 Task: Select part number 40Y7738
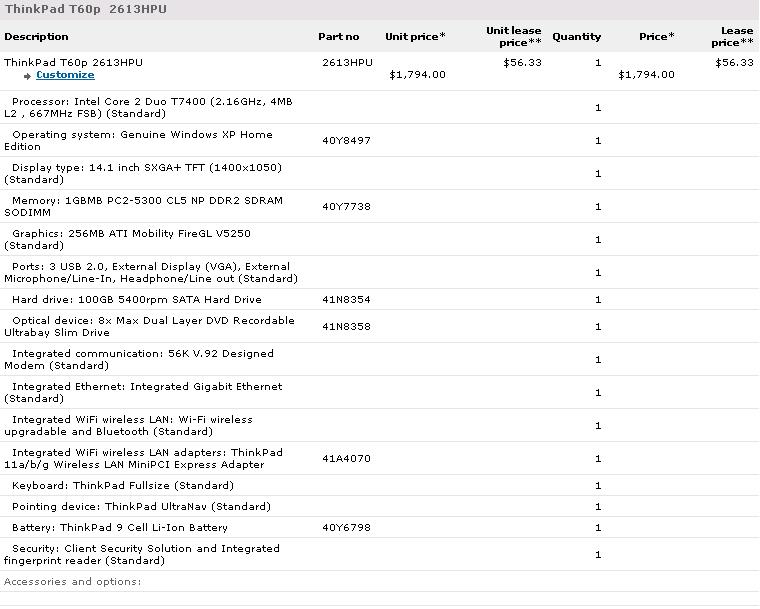[x=347, y=207]
